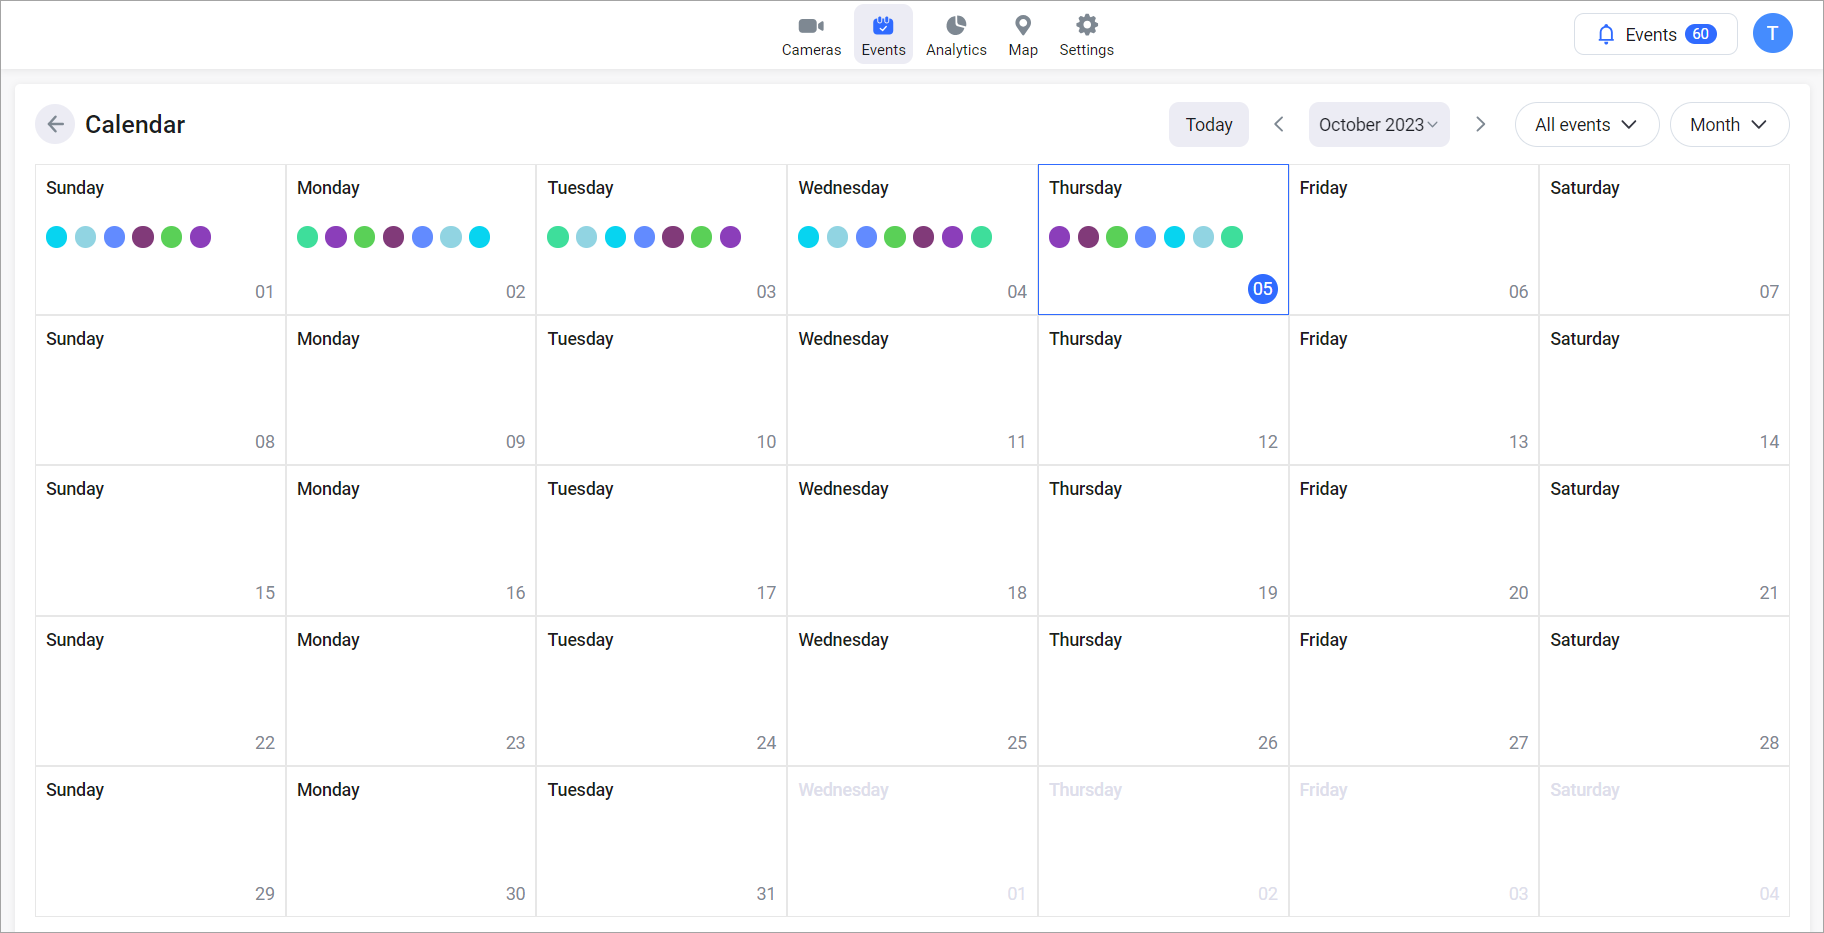The image size is (1824, 933).
Task: Expand the October 2023 month picker
Action: 1378,124
